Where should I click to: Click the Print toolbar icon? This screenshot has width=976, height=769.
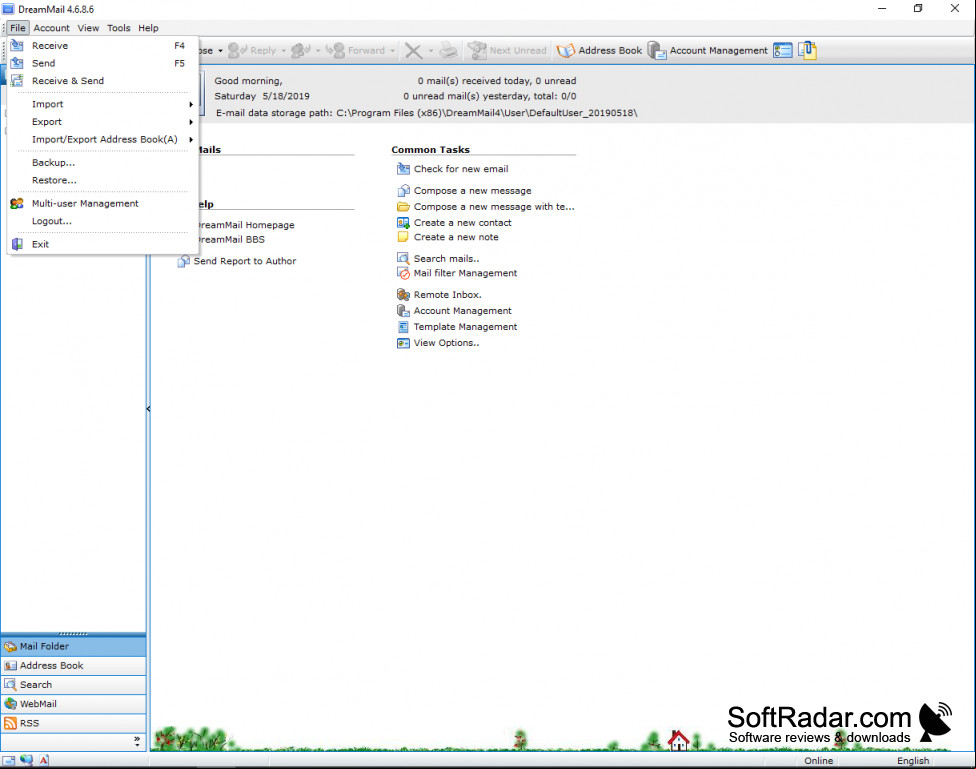pyautogui.click(x=449, y=50)
